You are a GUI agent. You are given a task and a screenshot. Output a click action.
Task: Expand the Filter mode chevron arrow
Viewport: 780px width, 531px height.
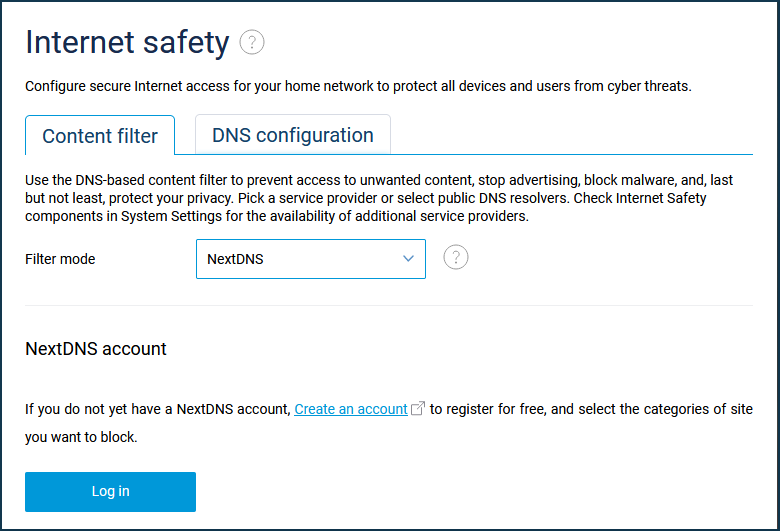[x=408, y=258]
